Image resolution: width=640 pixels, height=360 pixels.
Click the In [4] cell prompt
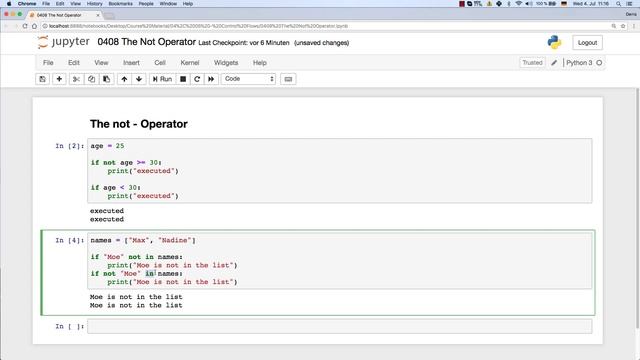click(x=70, y=240)
